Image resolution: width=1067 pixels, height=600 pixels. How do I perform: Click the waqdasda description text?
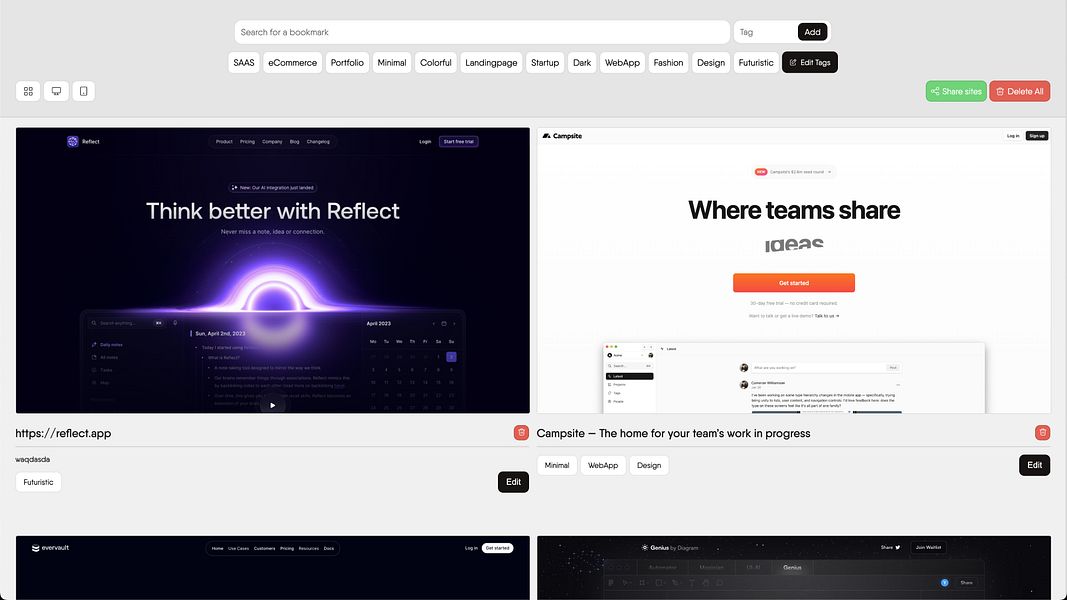click(33, 459)
